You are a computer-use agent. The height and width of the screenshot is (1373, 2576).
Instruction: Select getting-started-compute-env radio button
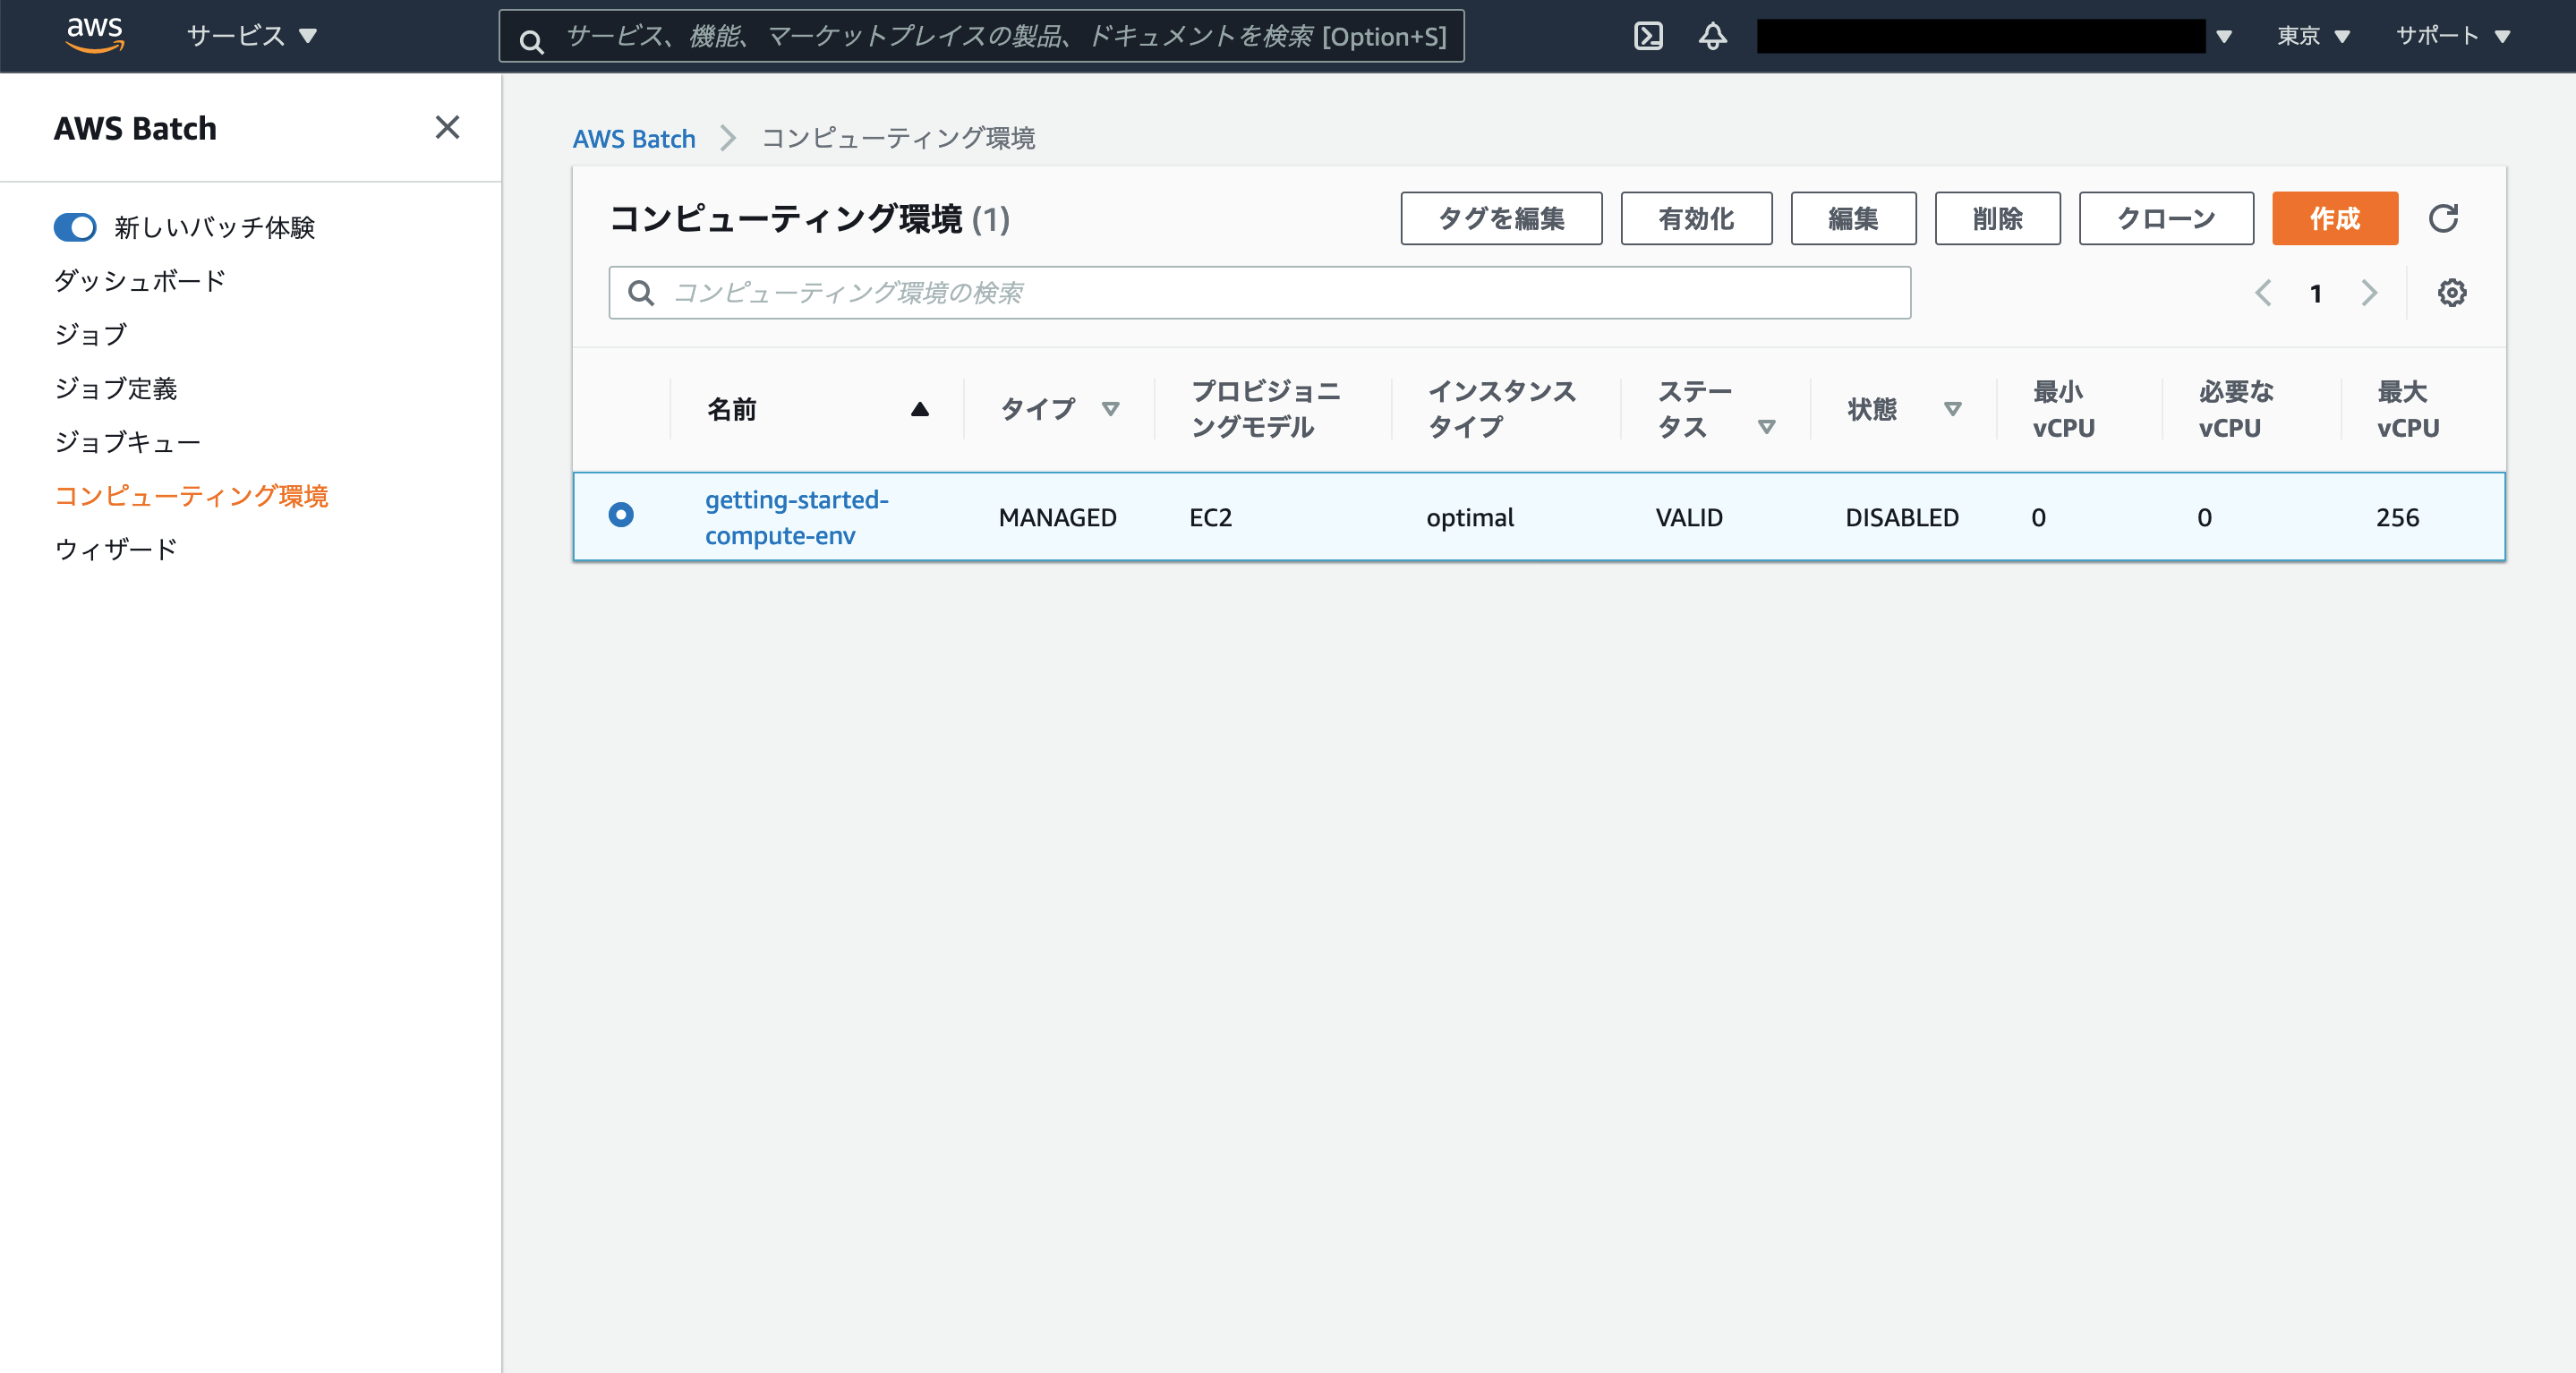click(621, 514)
